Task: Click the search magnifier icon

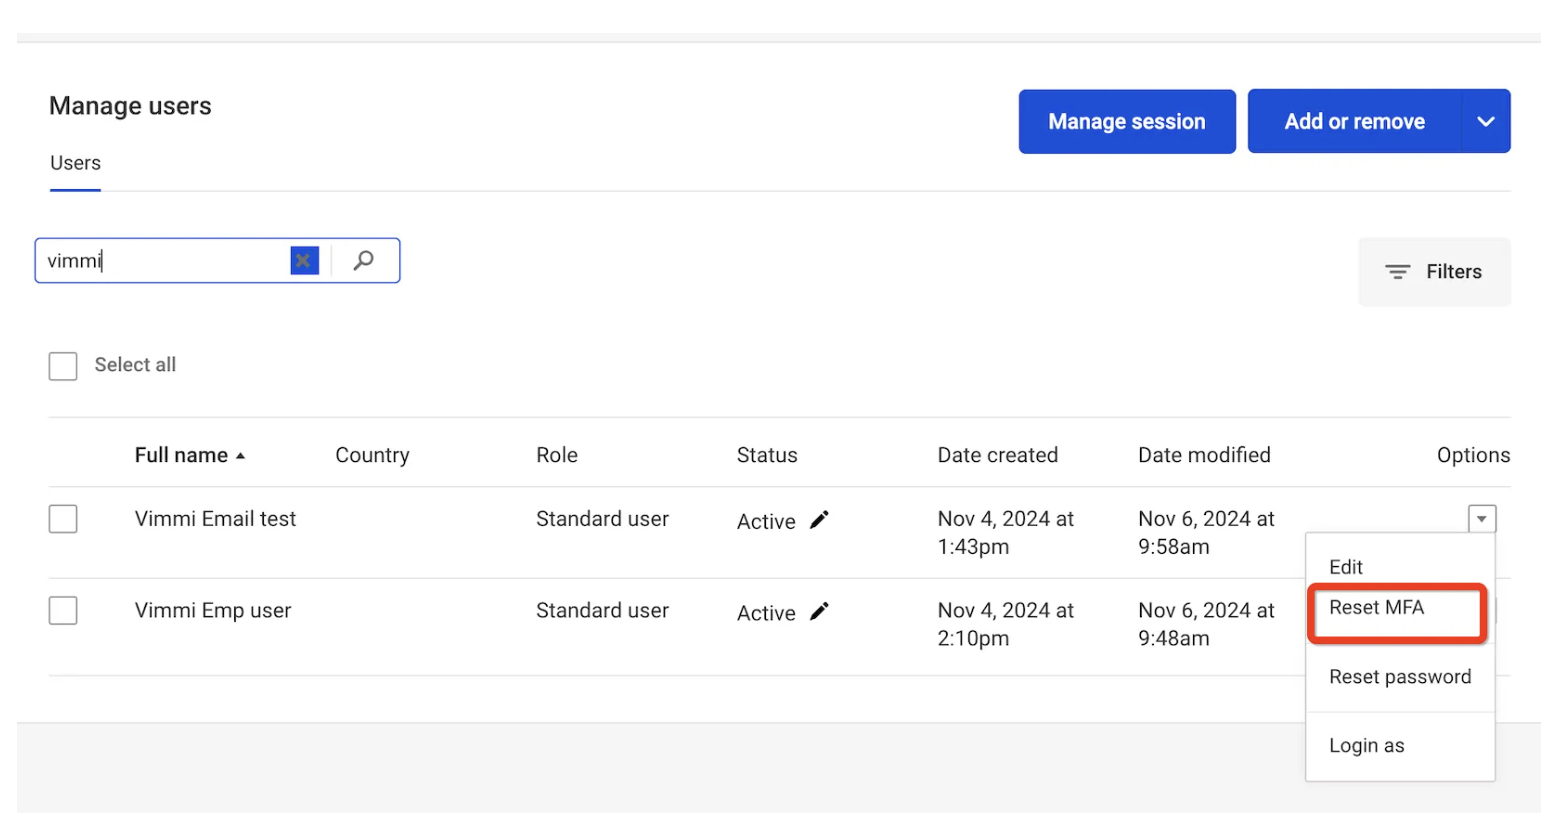Action: [363, 260]
